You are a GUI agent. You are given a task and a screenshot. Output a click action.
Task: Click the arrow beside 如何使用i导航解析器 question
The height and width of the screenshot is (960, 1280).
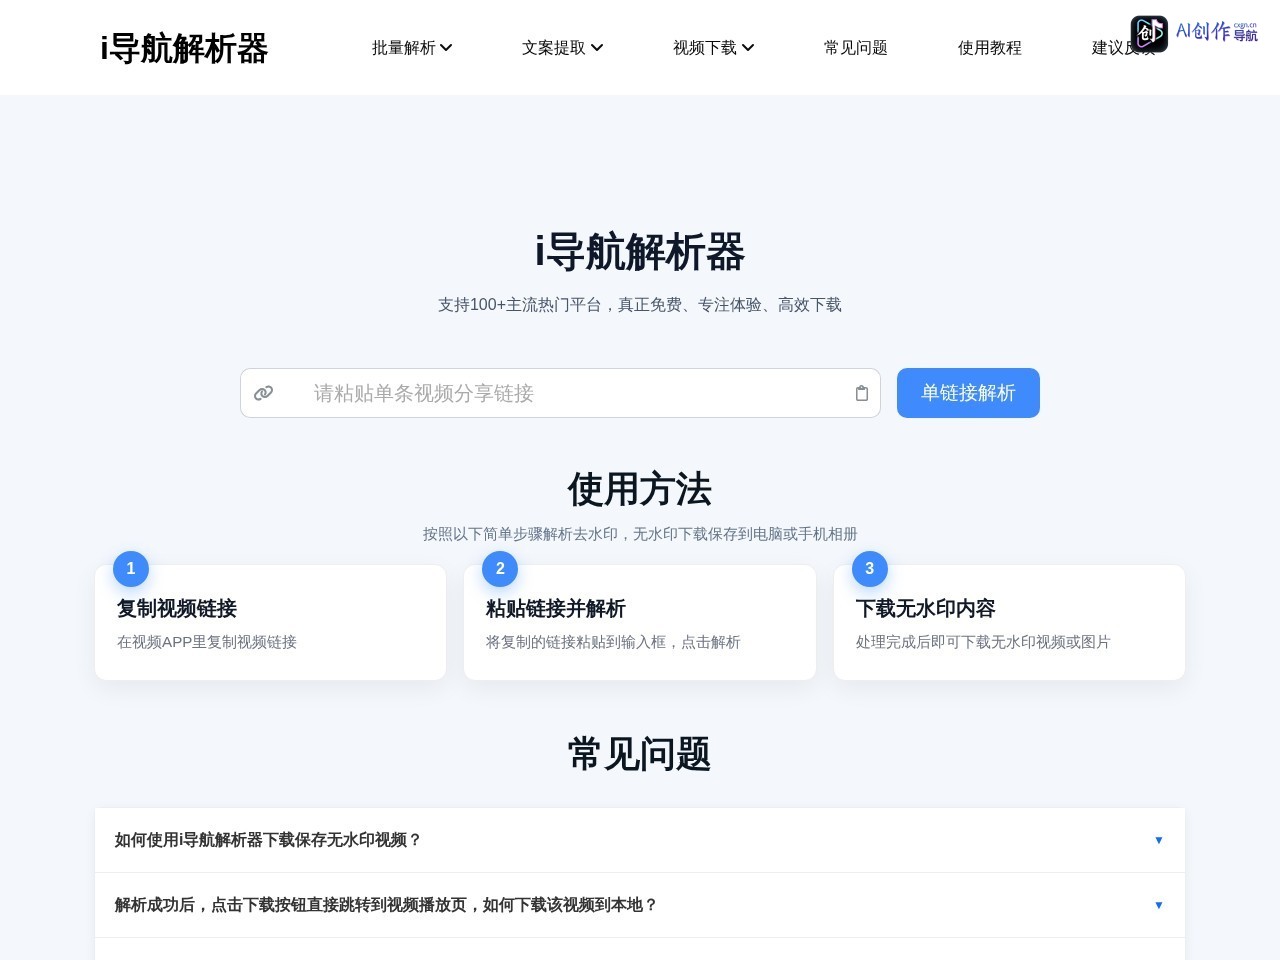click(1159, 840)
